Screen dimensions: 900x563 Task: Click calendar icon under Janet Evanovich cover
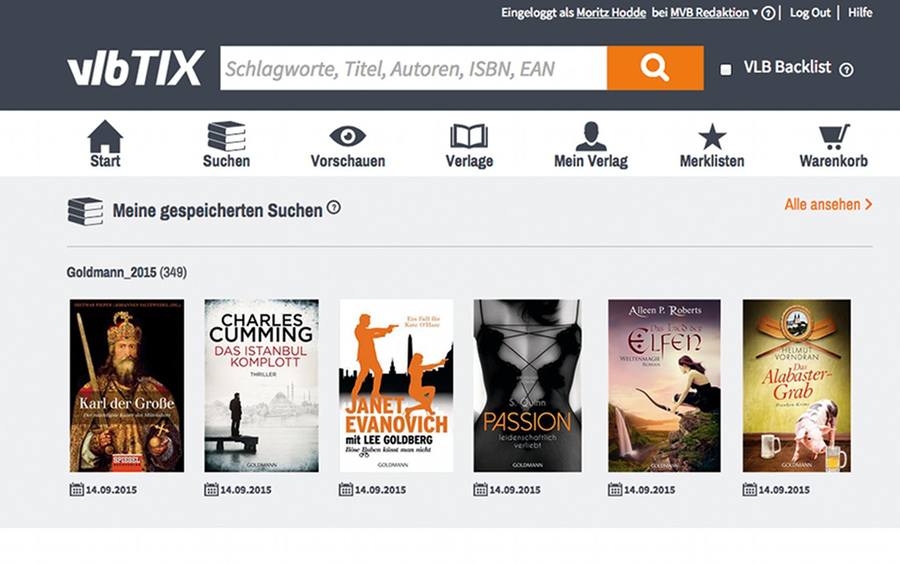(346, 490)
